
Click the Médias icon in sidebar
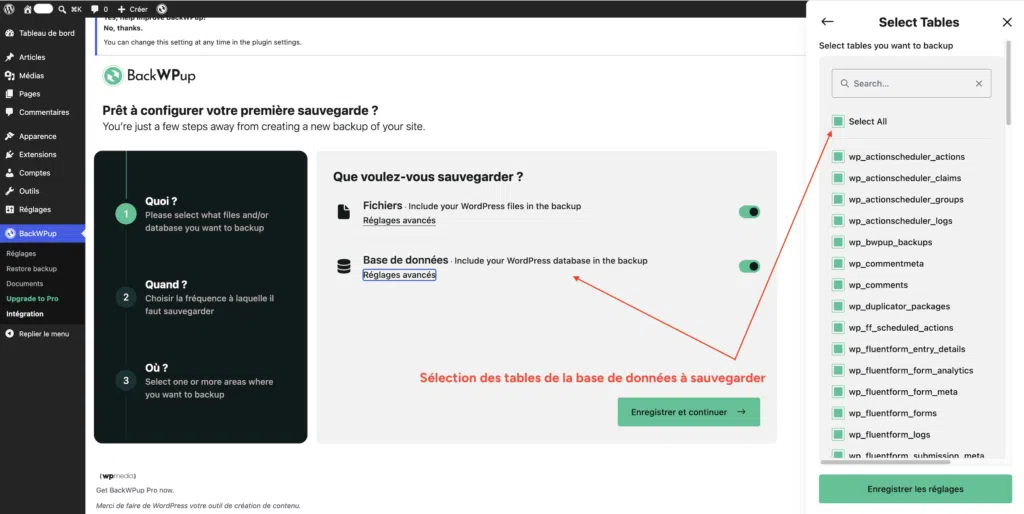point(9,76)
